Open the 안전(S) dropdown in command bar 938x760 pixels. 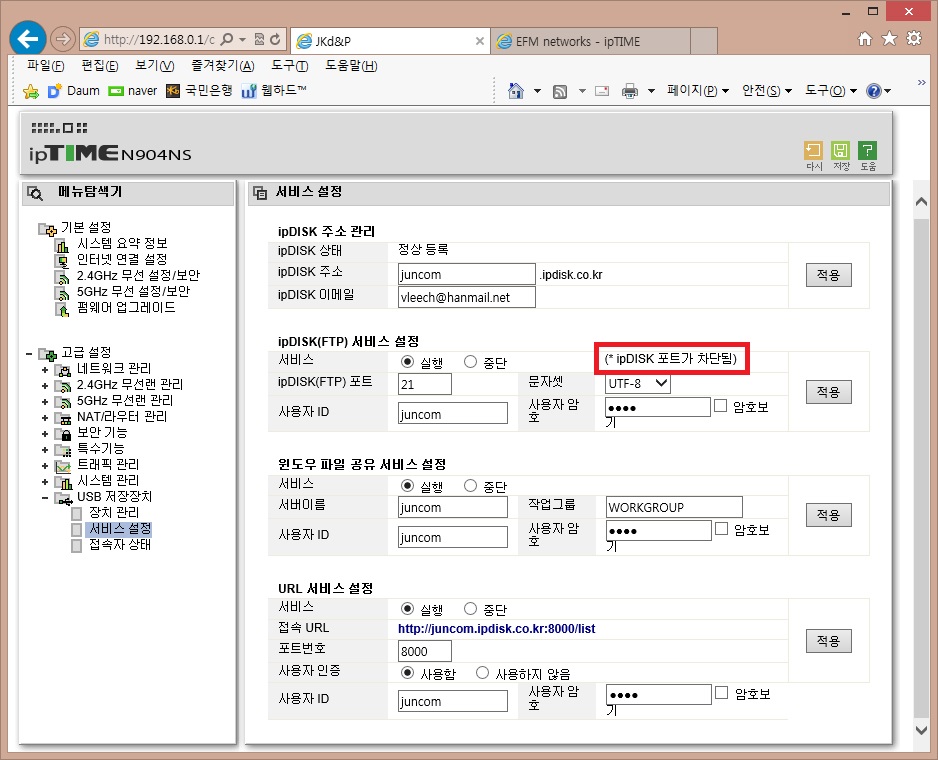coord(767,90)
